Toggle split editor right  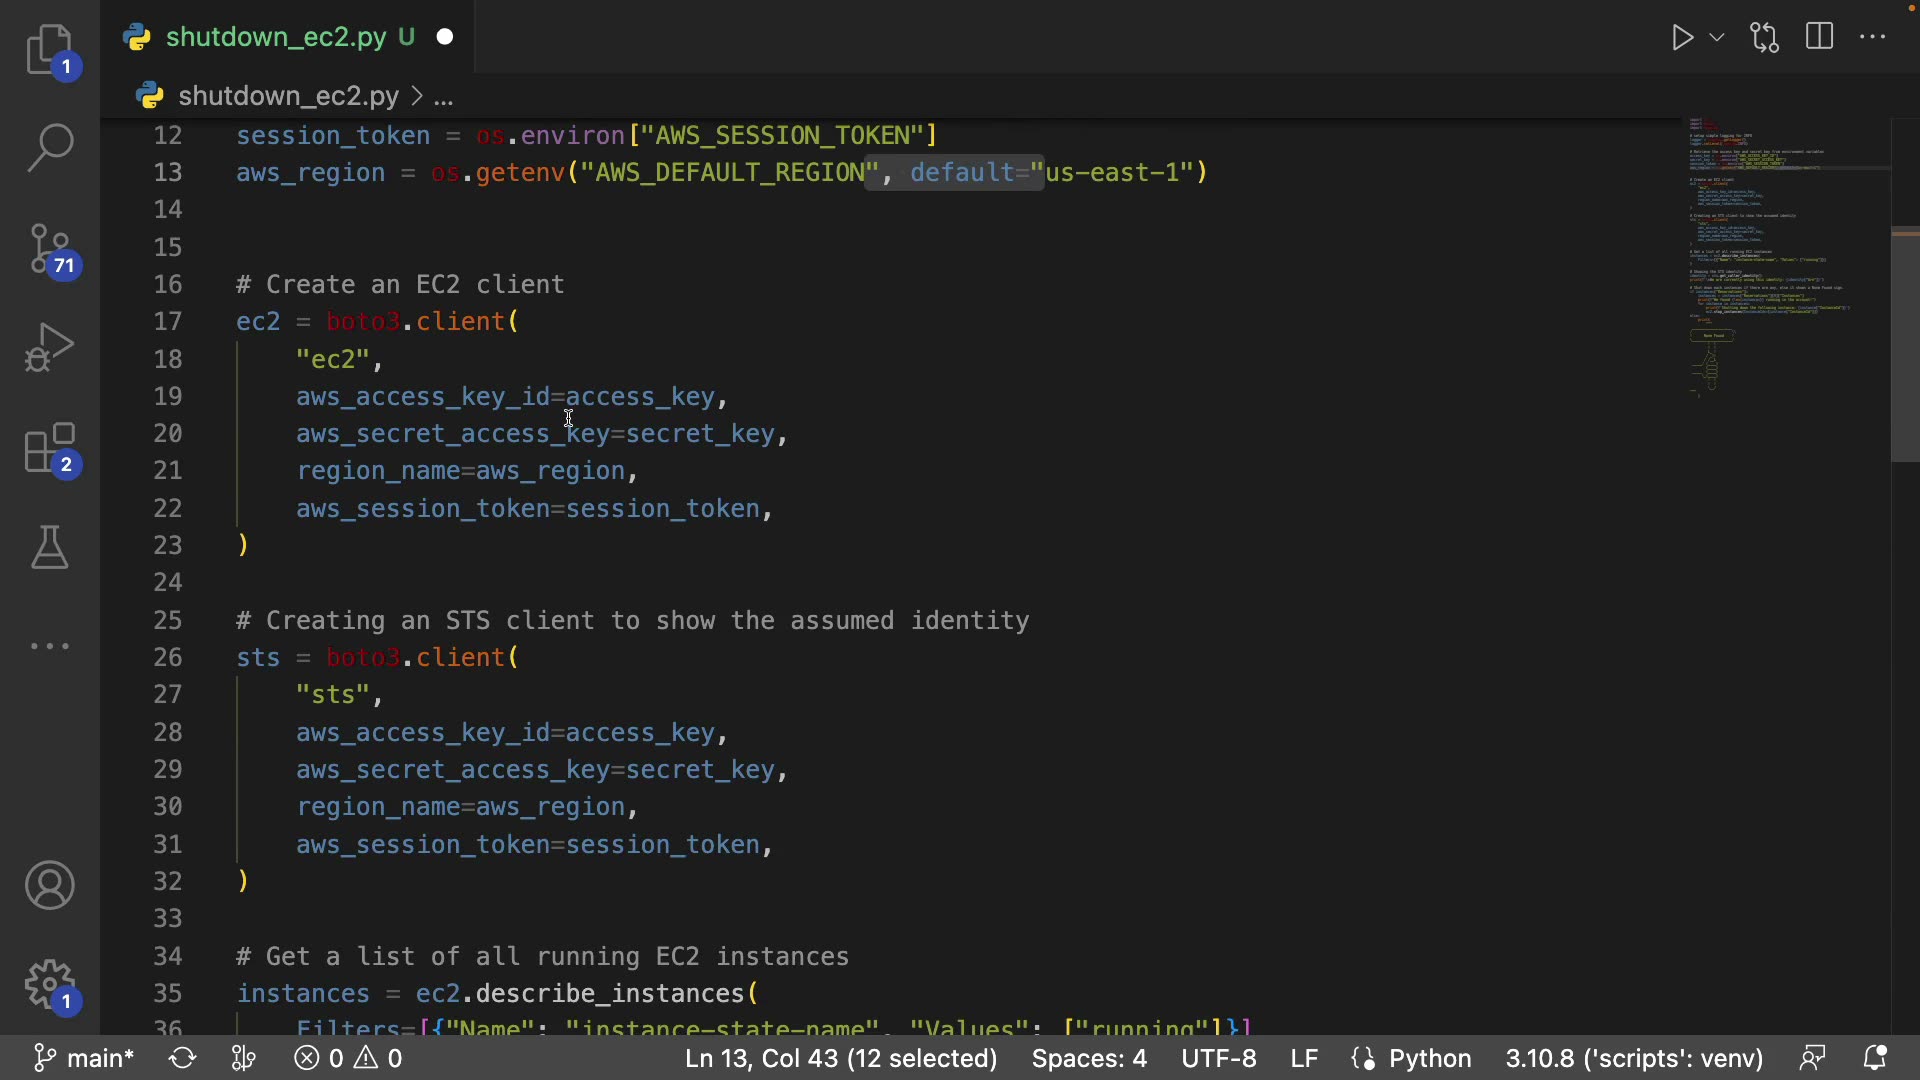[1820, 38]
